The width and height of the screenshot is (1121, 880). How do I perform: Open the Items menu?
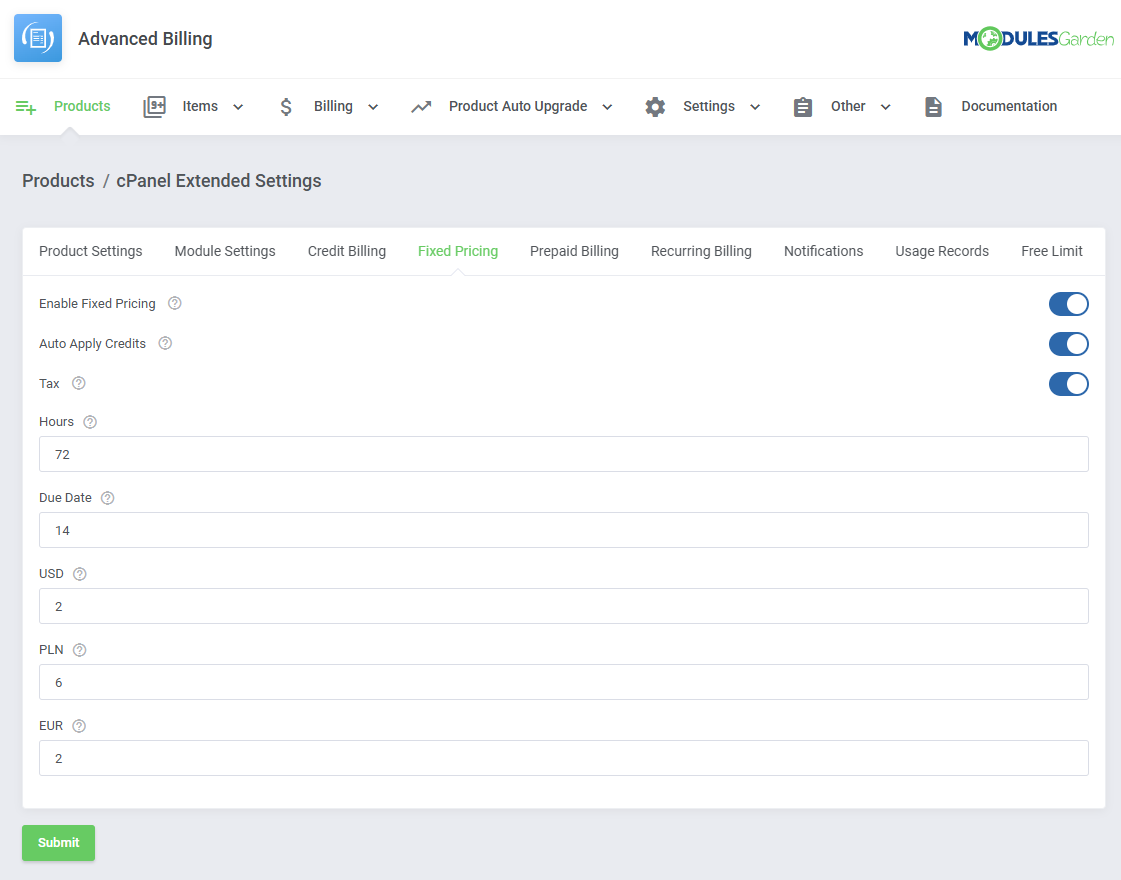point(200,106)
